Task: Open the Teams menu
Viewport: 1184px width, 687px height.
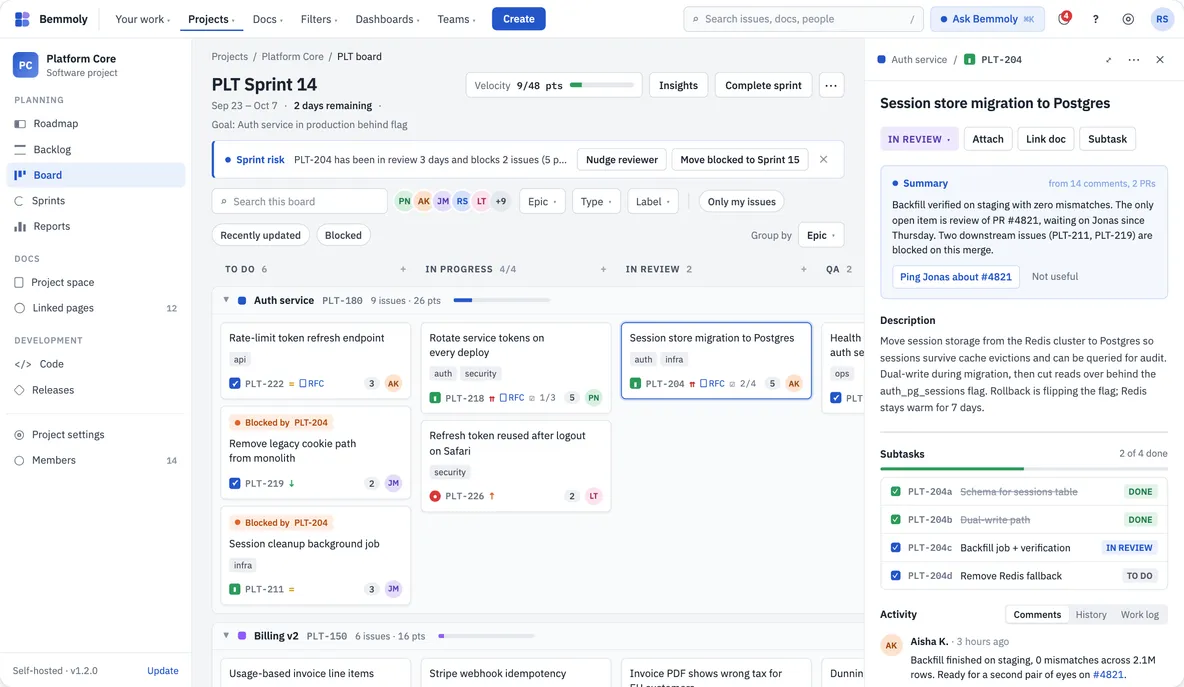Action: click(456, 19)
